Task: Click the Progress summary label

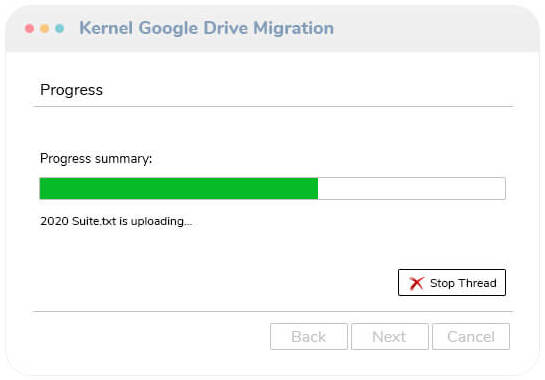Action: click(96, 159)
